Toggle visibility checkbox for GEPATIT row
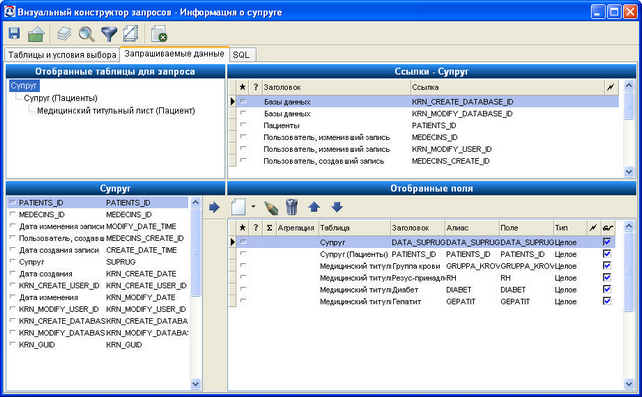Image resolution: width=642 pixels, height=397 pixels. pyautogui.click(x=607, y=301)
